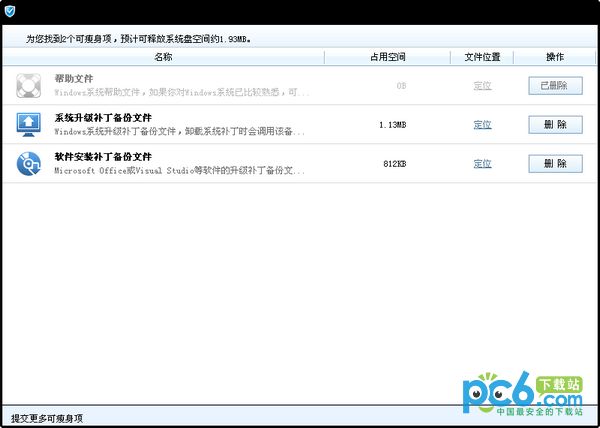Select the 帮助文件 row title

(x=74, y=79)
